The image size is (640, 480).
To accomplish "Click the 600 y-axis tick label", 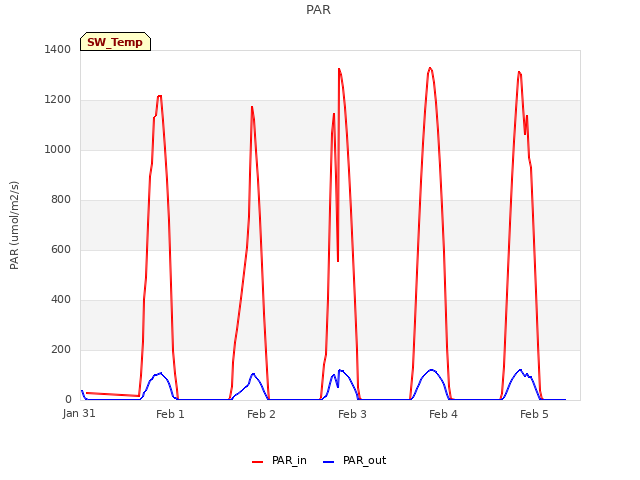I will click(x=61, y=249).
